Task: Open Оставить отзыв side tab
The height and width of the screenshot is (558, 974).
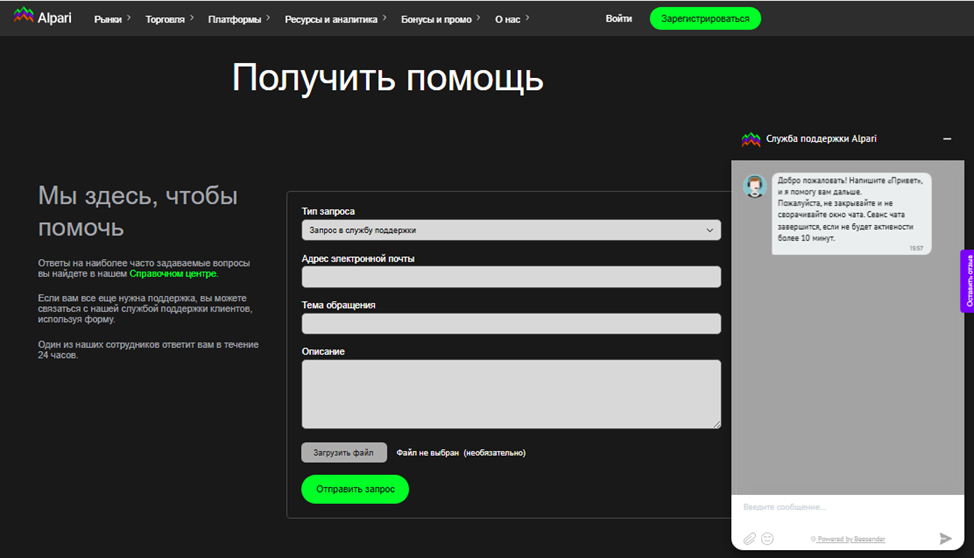Action: tap(967, 281)
